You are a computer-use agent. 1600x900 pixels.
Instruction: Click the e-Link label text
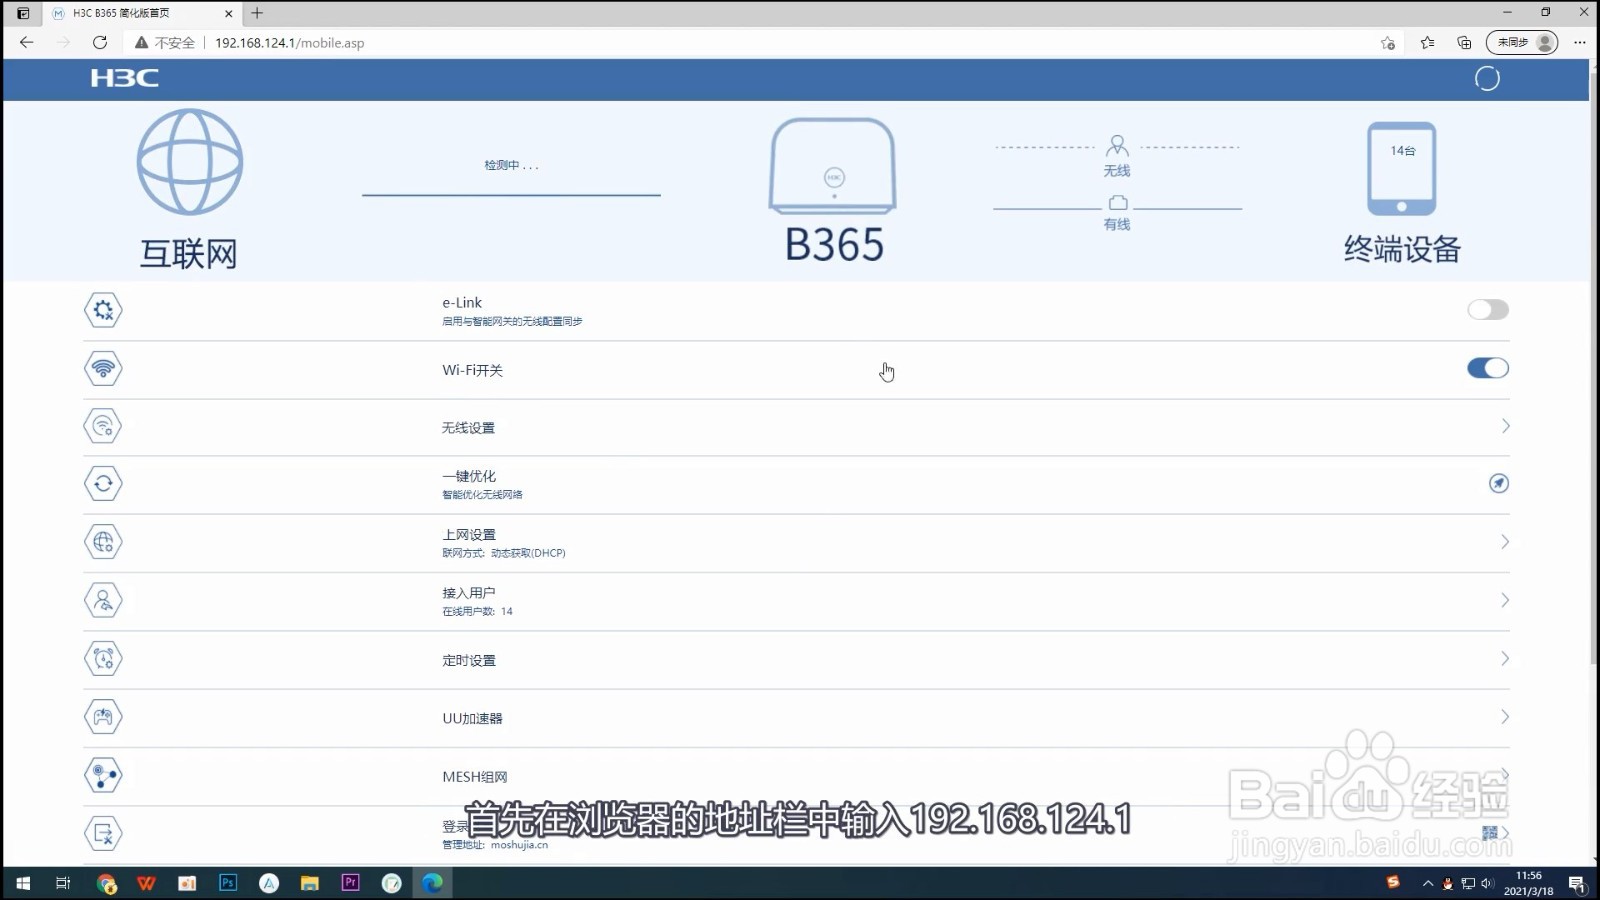coord(462,302)
